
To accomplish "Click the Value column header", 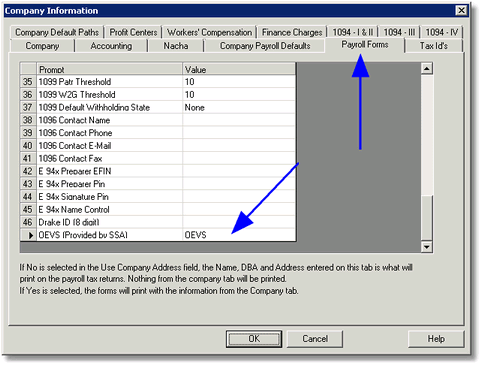I will pyautogui.click(x=239, y=69).
